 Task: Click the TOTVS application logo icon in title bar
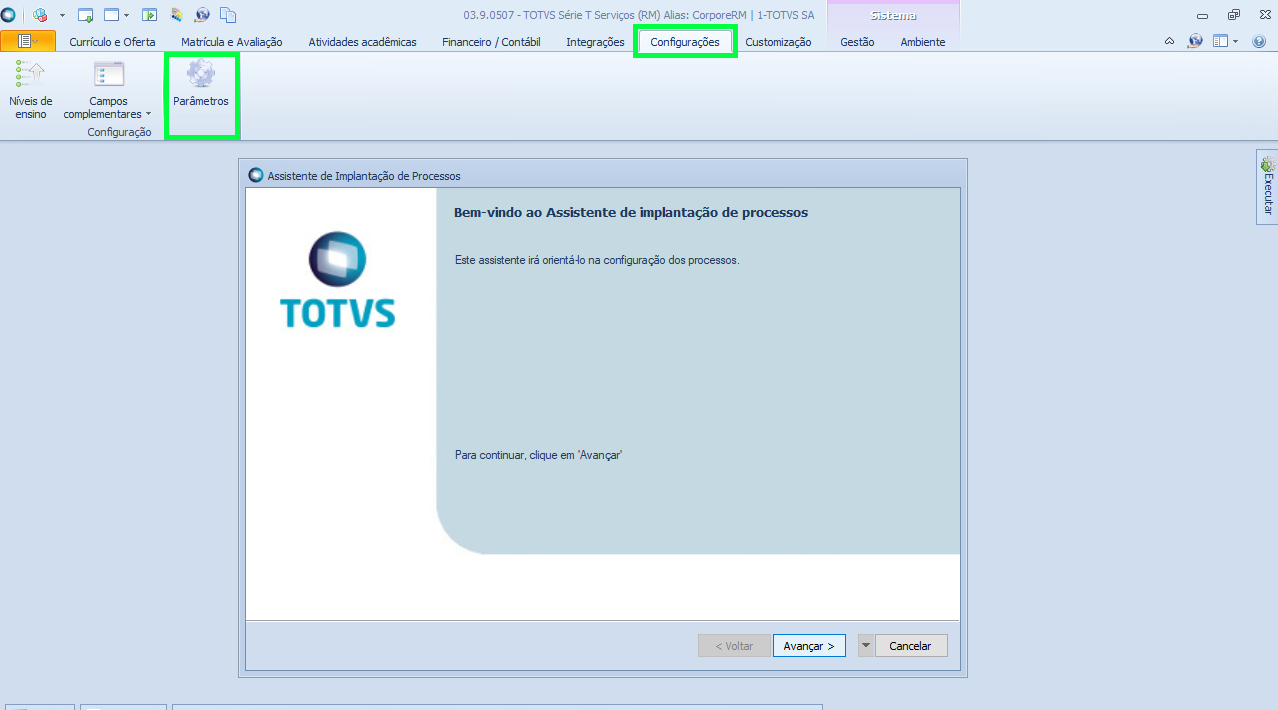click(8, 15)
